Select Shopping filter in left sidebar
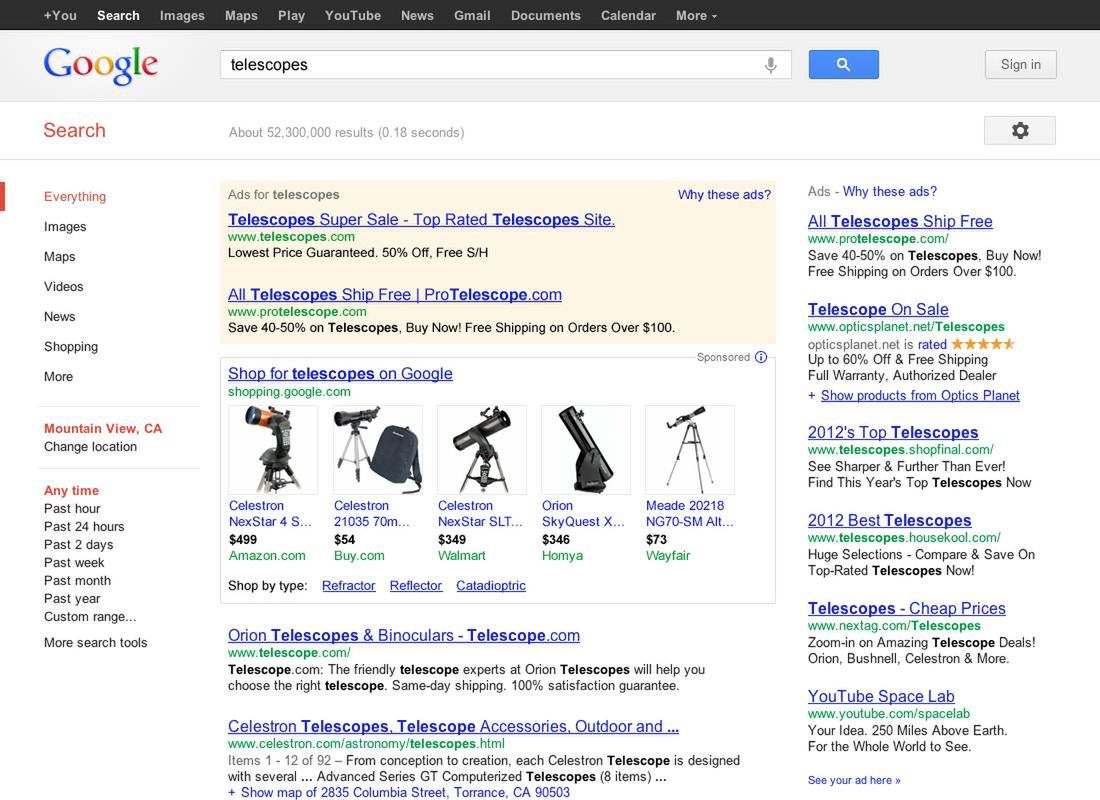1100x800 pixels. 71,347
